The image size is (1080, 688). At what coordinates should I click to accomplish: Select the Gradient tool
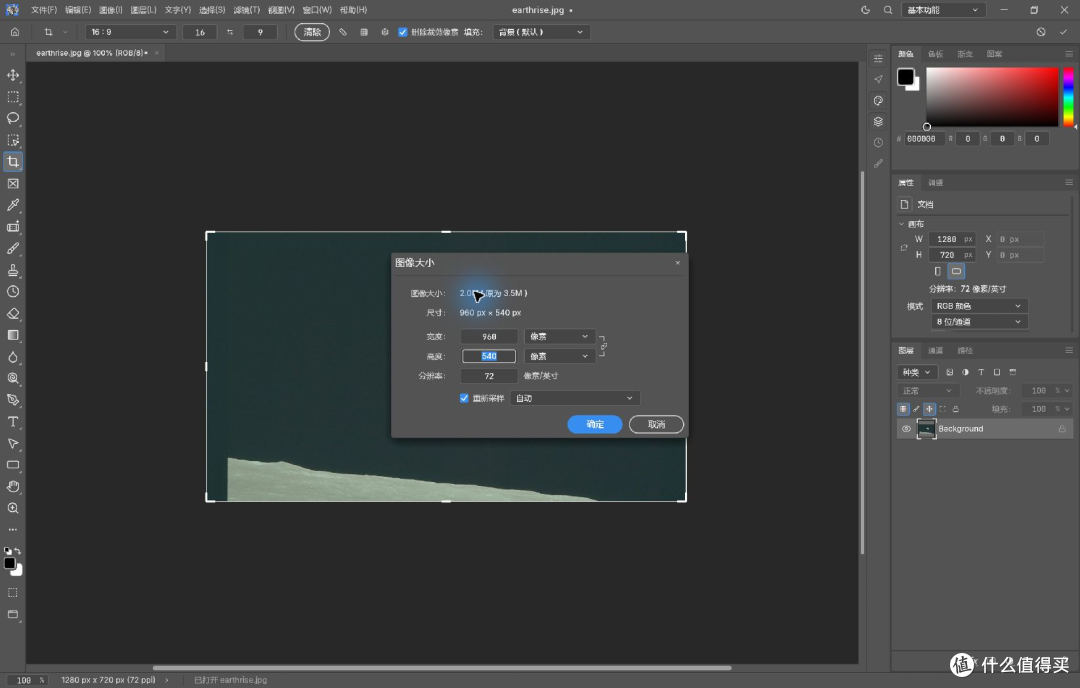pos(13,335)
